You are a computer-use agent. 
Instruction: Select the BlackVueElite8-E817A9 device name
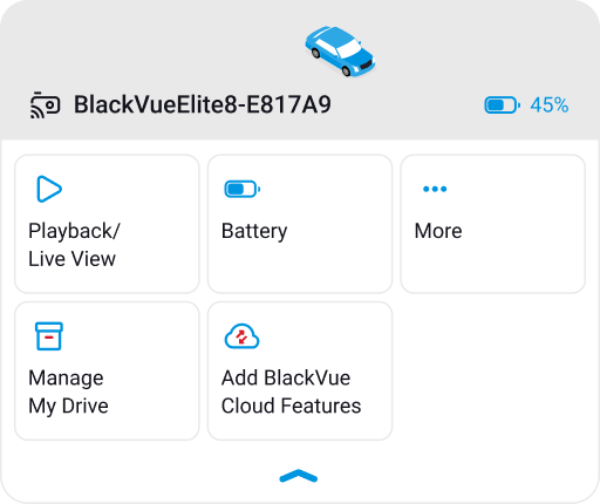point(202,105)
